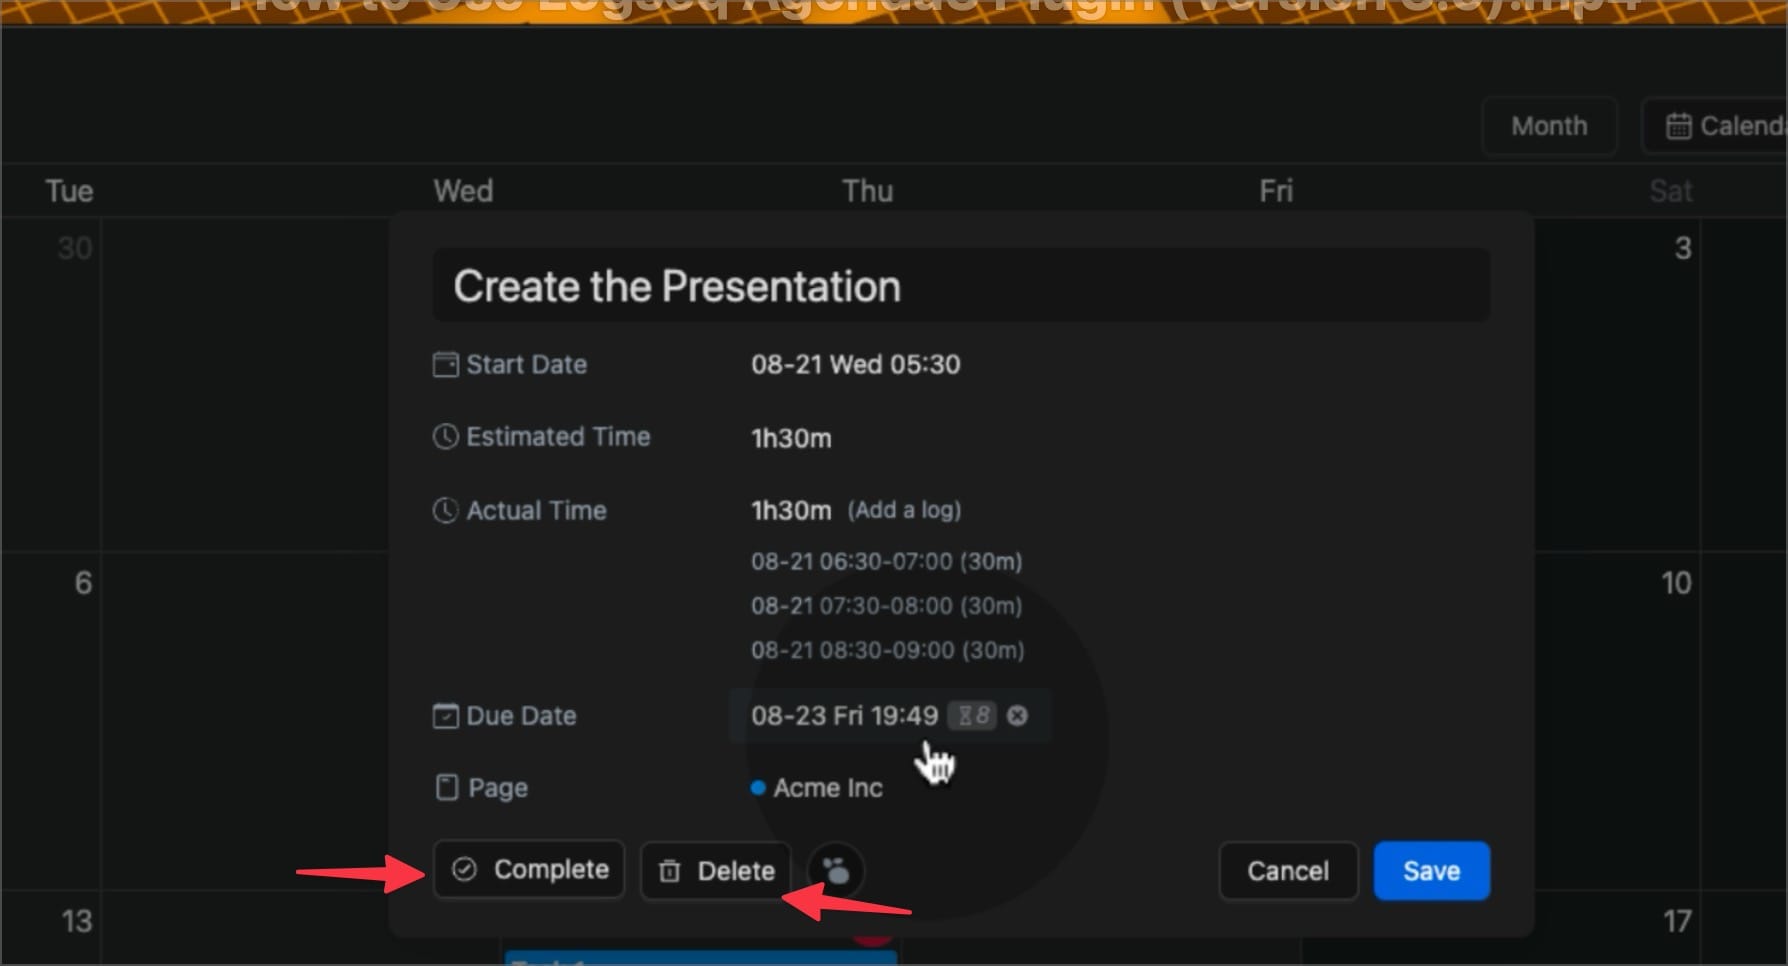
Task: Edit the title Create the Presentation
Action: [x=961, y=286]
